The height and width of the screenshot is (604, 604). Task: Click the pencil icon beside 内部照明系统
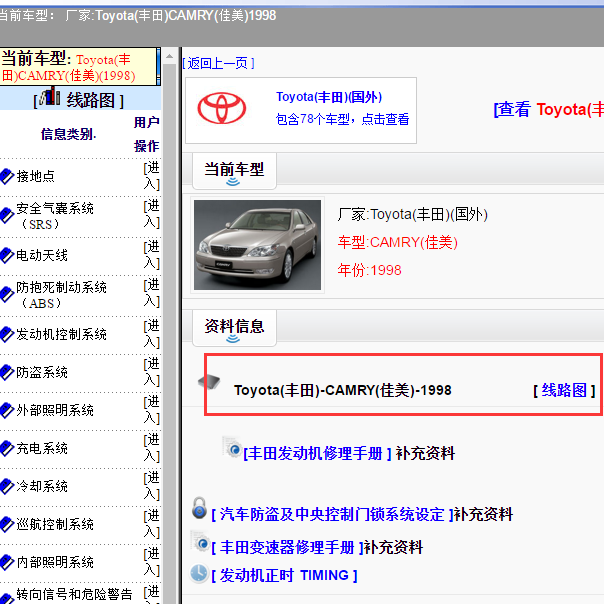[x=7, y=562]
